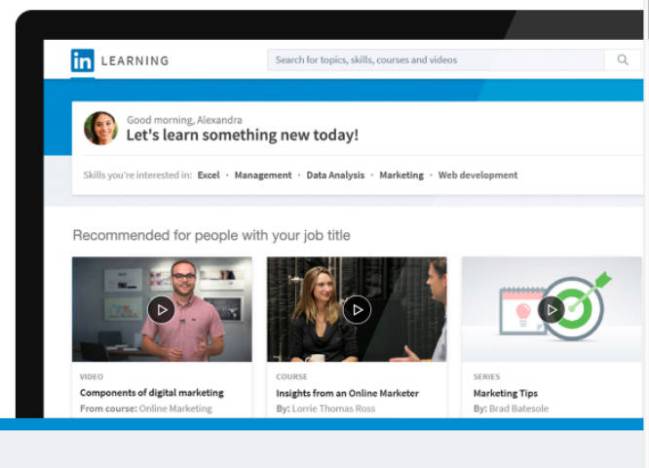The height and width of the screenshot is (468, 649).
Task: Open the 'Components of digital marketing' title
Action: 151,393
